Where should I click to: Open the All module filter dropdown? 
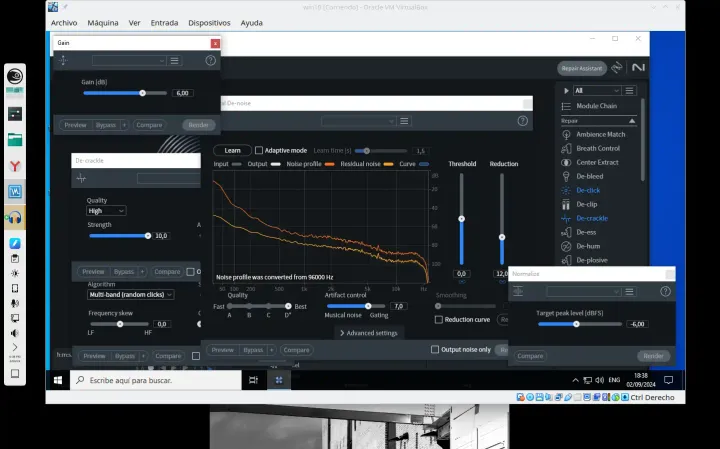[597, 91]
